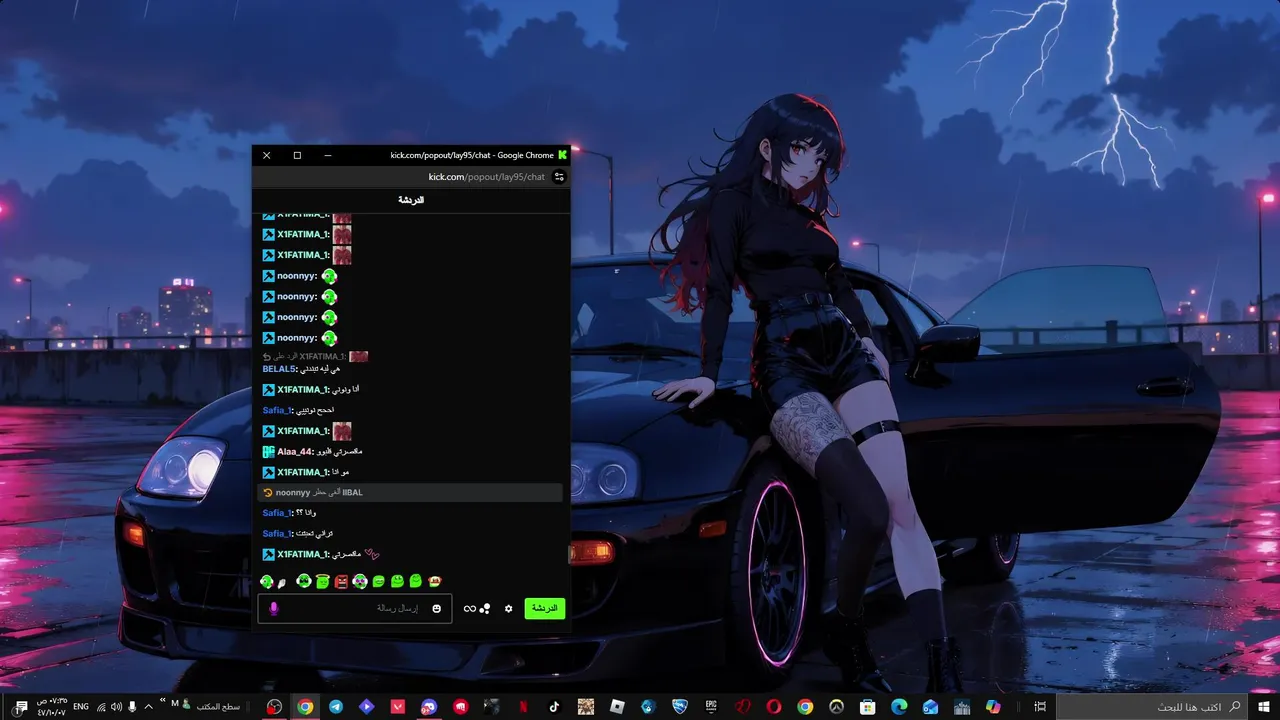
Task: Click the الدردشة chat header title
Action: [411, 200]
